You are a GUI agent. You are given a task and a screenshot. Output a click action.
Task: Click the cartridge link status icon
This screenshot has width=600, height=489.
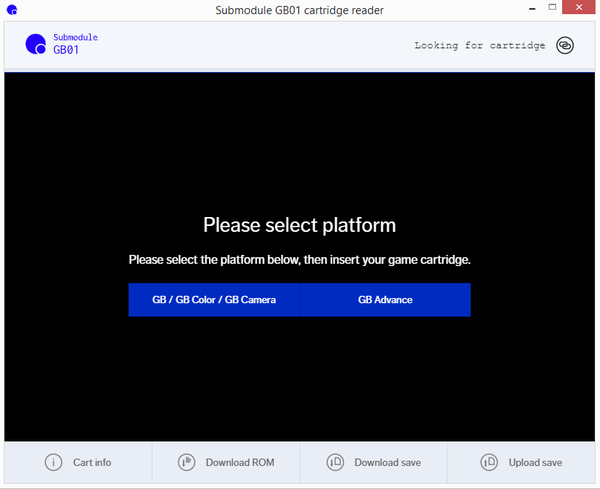pos(565,46)
